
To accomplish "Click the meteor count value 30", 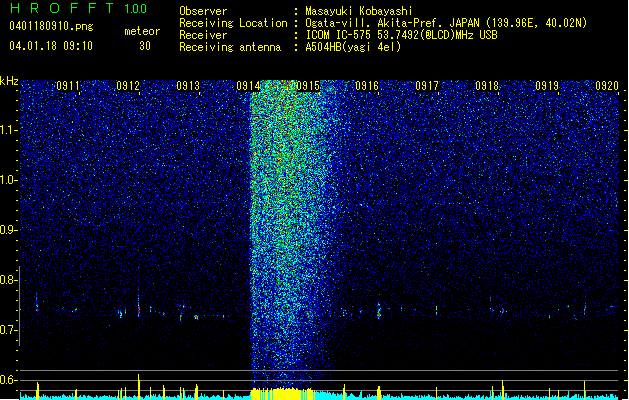I will (145, 46).
